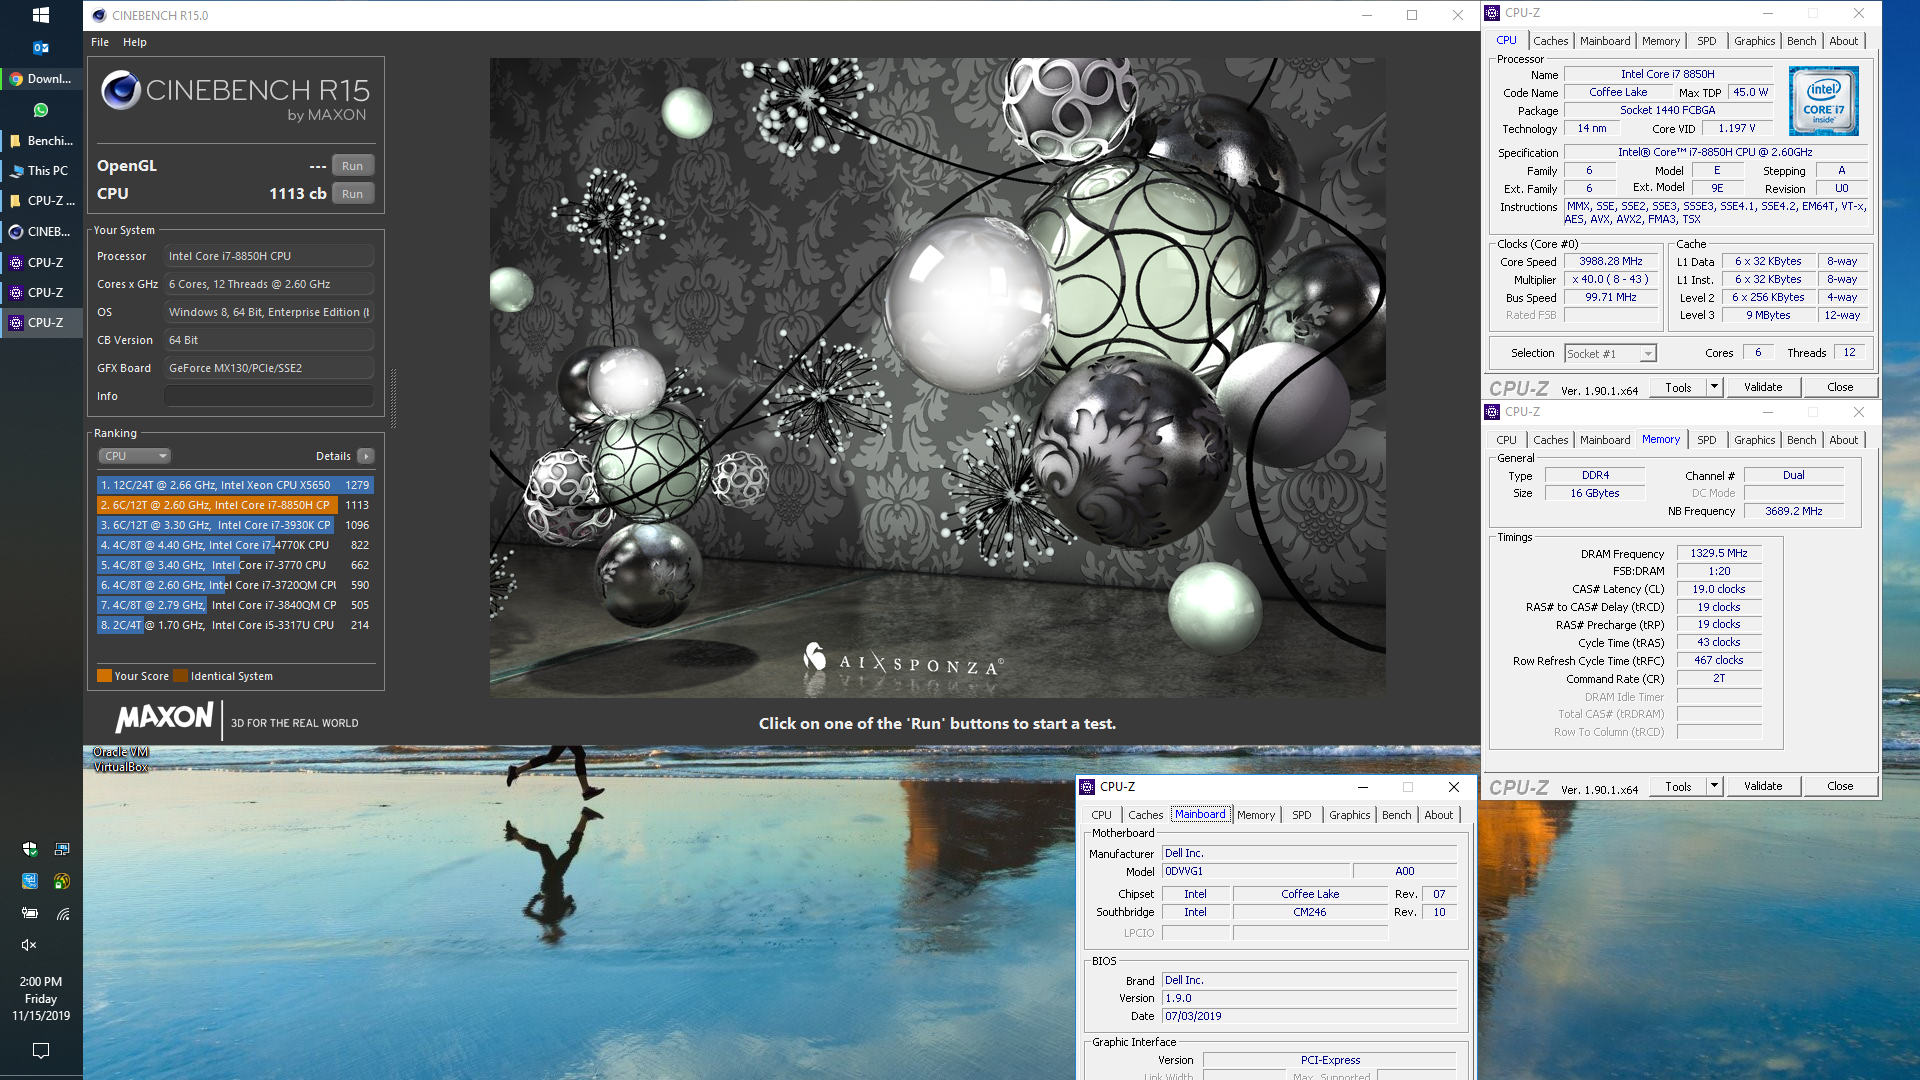Image resolution: width=1920 pixels, height=1080 pixels.
Task: Switch to Caches tab in top CPU-Z window
Action: 1550,41
